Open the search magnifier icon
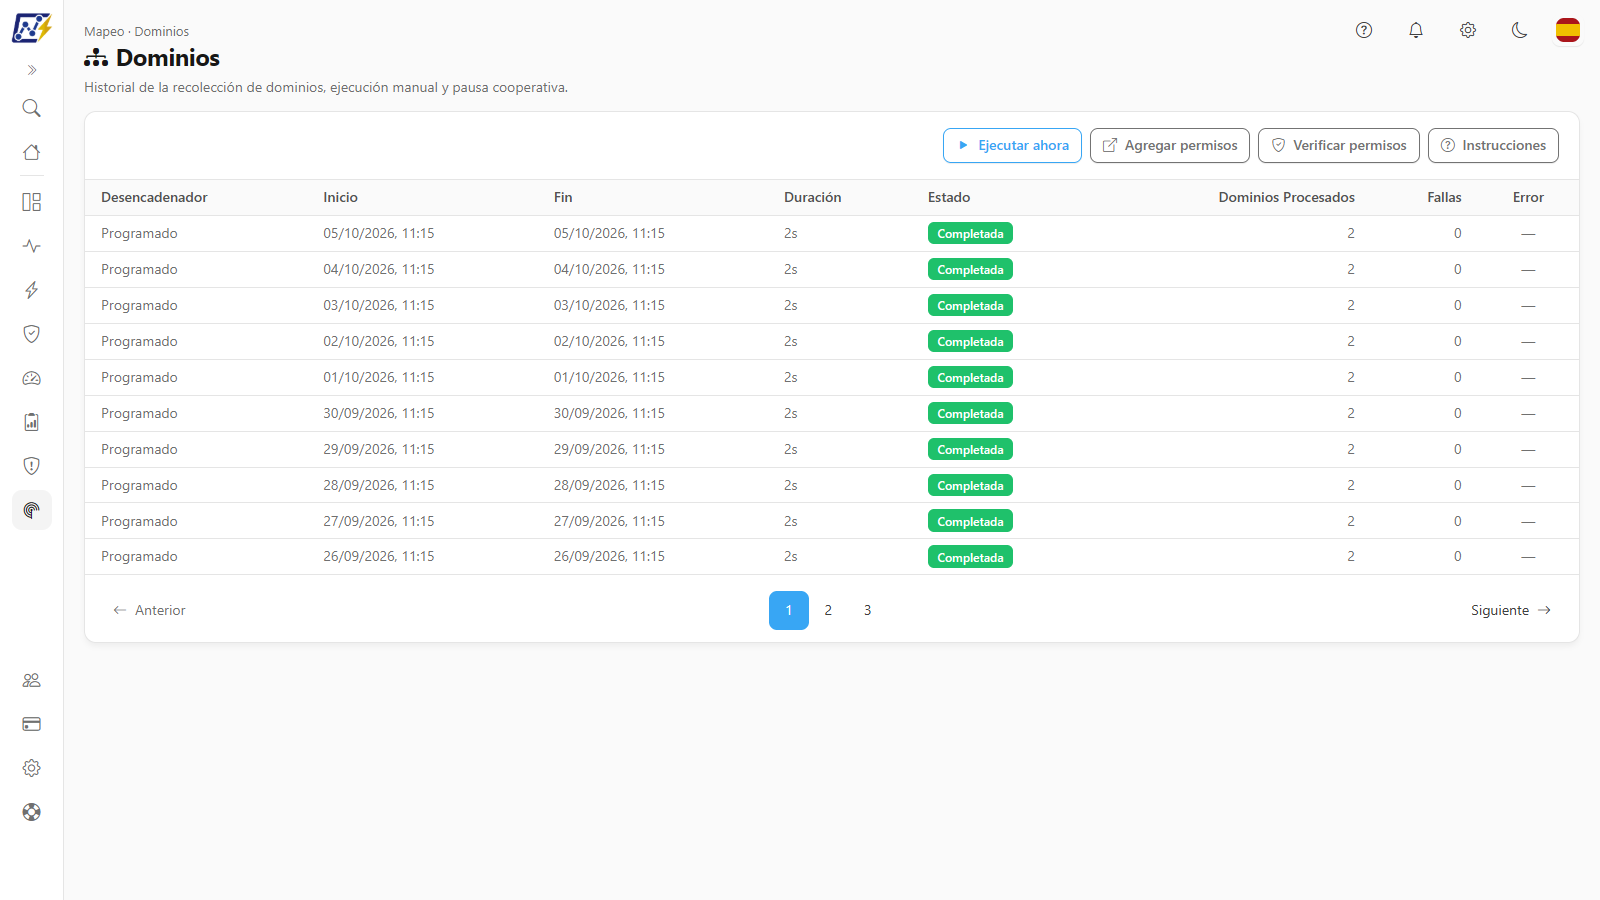 coord(32,108)
